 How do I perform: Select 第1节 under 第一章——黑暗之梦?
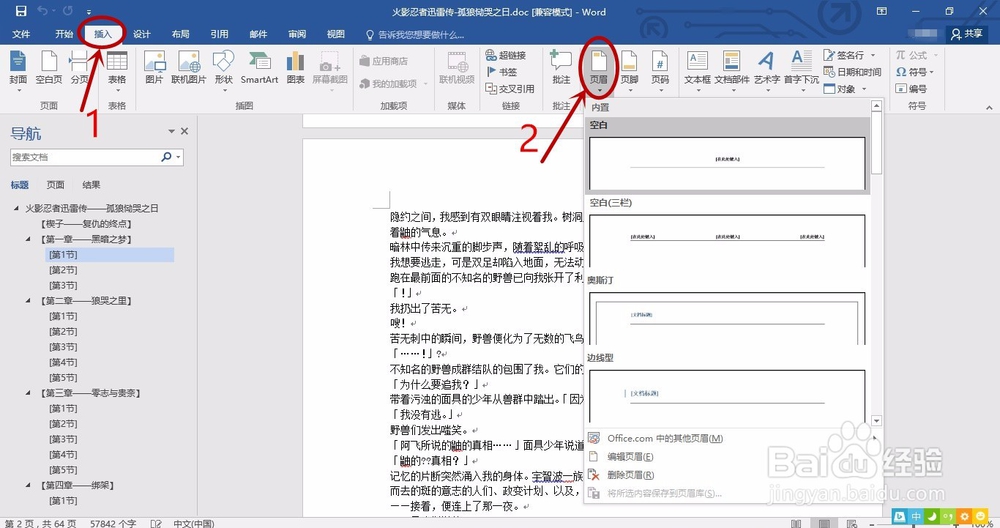62,254
